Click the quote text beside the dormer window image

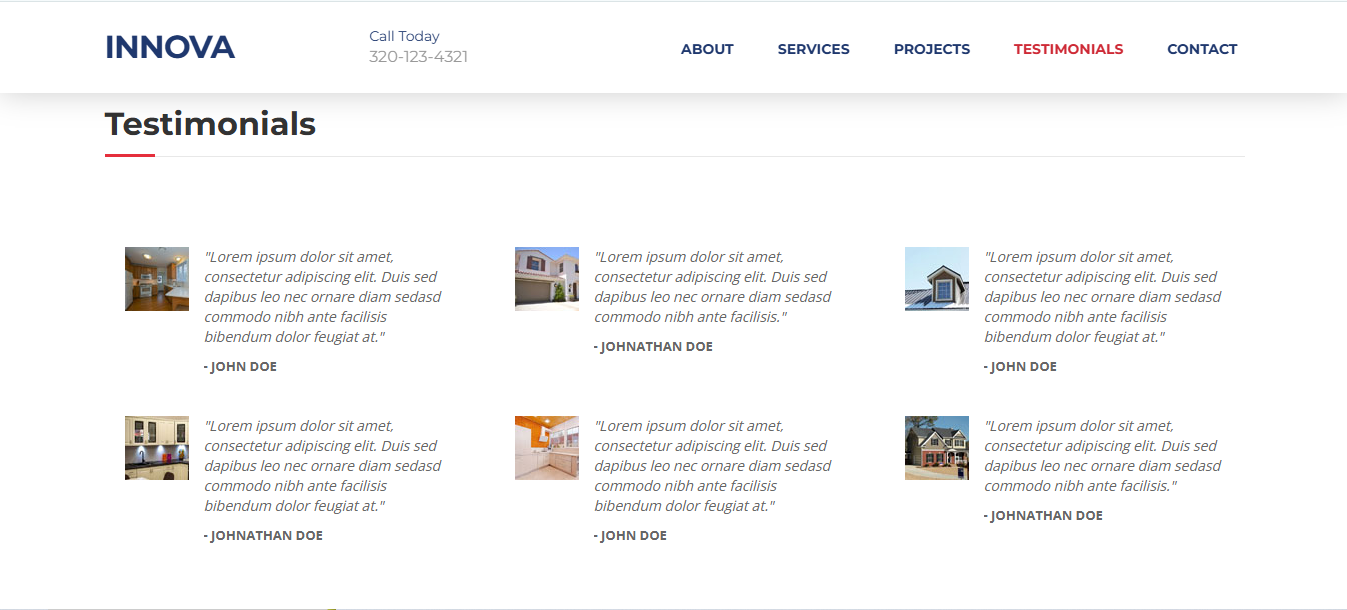[1103, 297]
